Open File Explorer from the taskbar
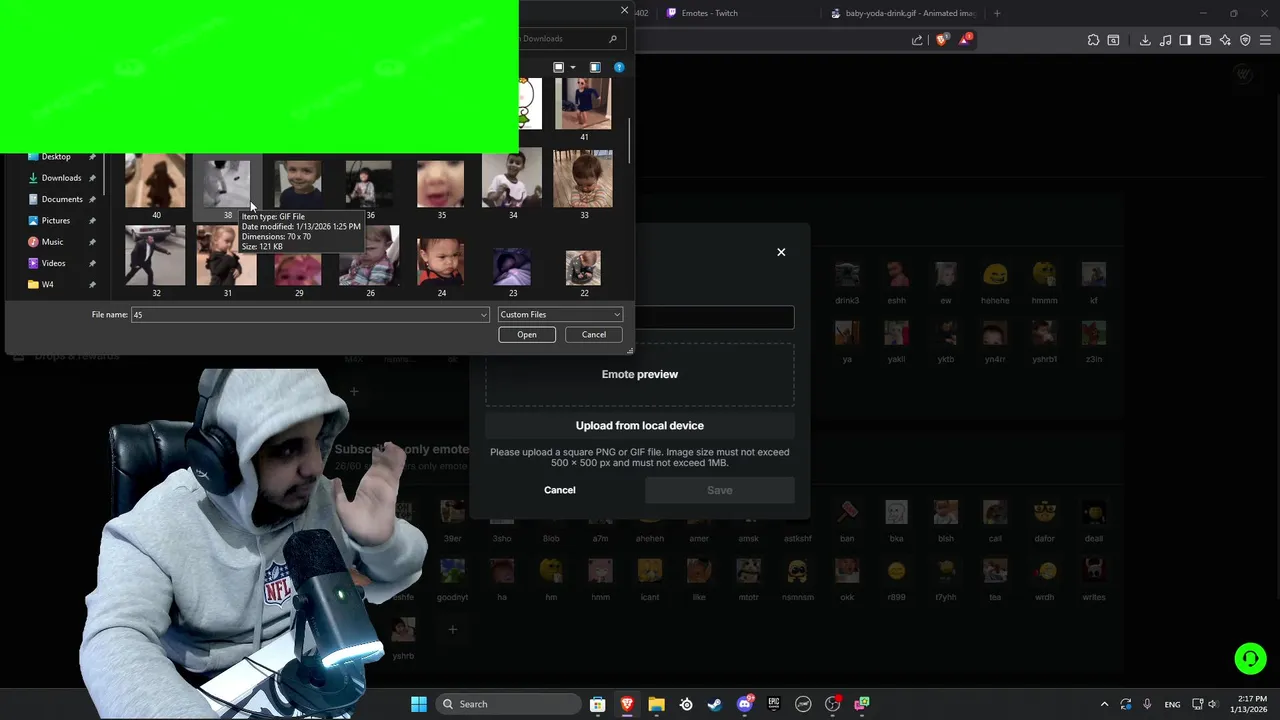The height and width of the screenshot is (720, 1280). tap(656, 704)
